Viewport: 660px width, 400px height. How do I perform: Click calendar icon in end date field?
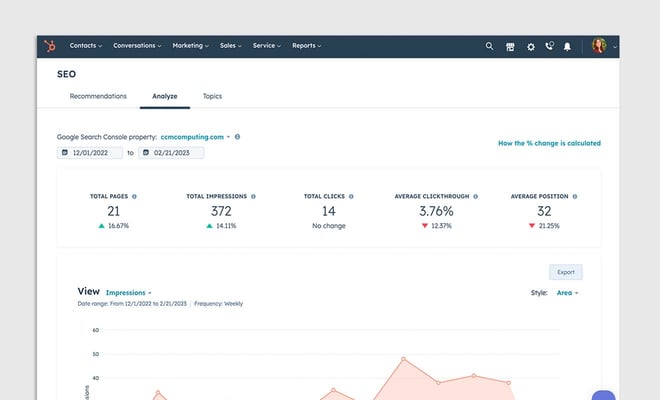(x=146, y=152)
